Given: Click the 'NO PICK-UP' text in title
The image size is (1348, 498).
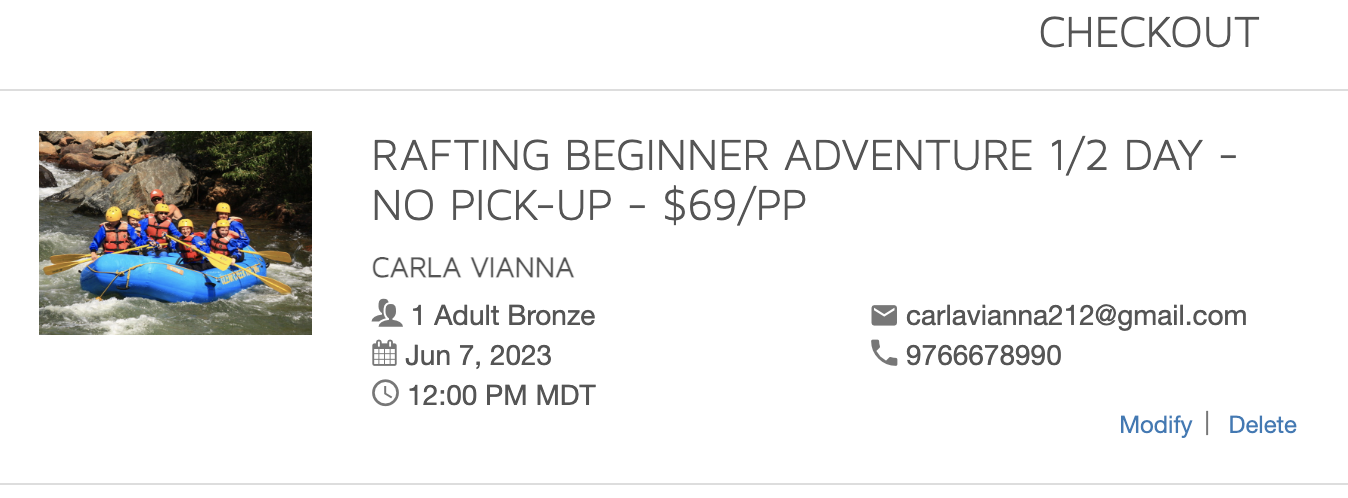Looking at the screenshot, I should pos(490,206).
